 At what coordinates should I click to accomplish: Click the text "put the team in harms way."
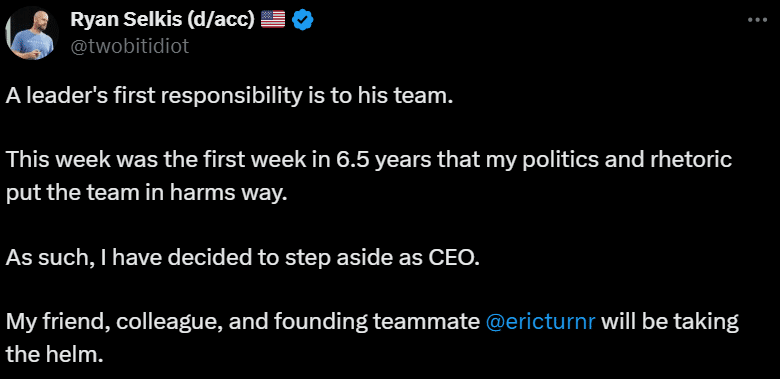(147, 193)
